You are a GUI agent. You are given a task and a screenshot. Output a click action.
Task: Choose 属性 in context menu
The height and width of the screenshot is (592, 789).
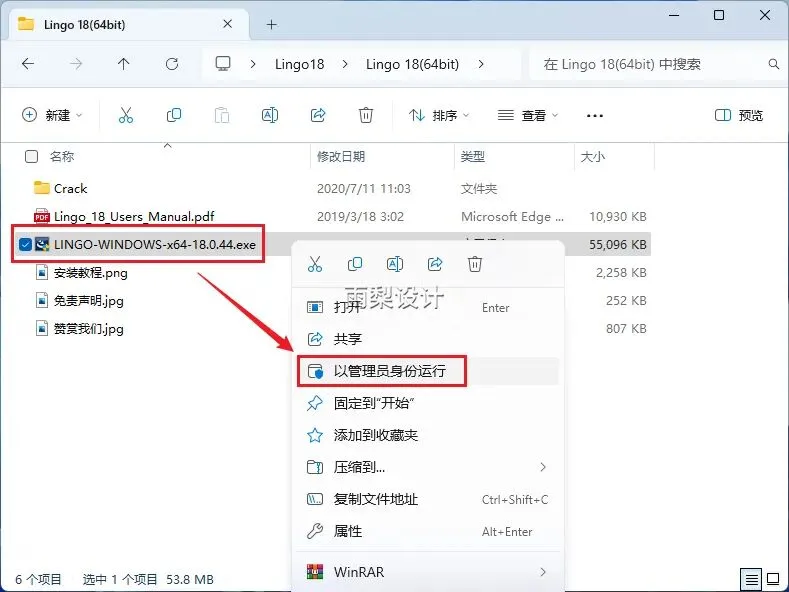tap(427, 531)
